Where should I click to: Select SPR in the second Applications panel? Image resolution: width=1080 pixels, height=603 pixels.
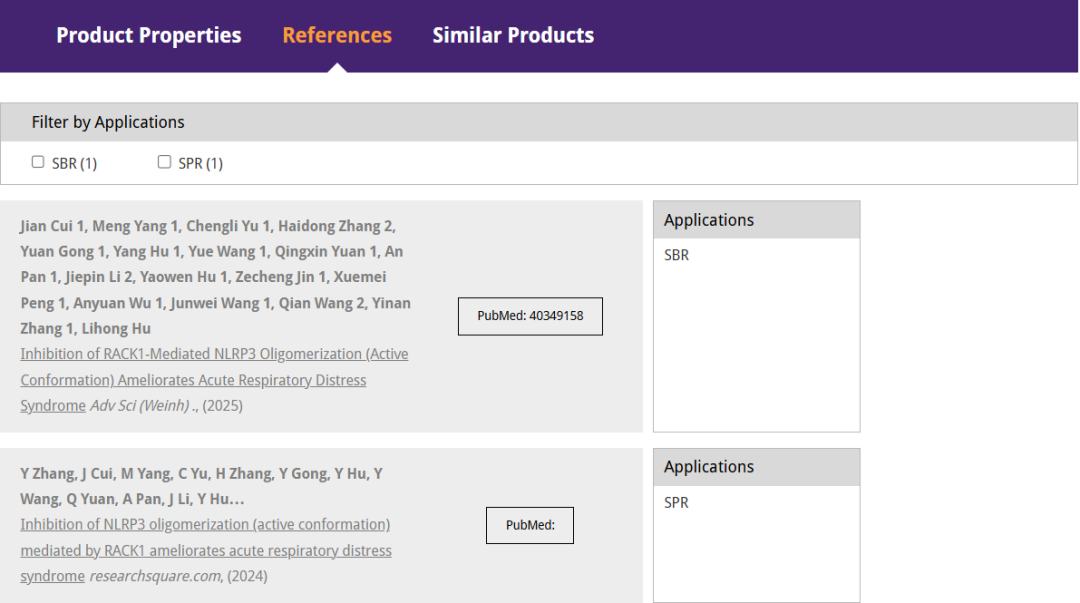point(677,502)
